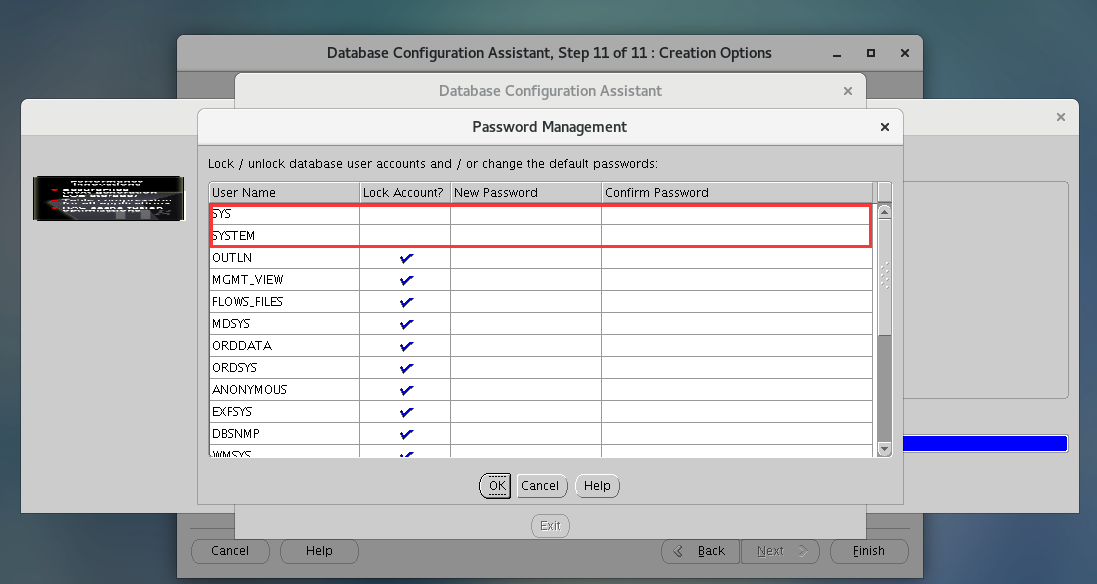This screenshot has height=584, width=1097.
Task: Click the table scrollbar down arrow
Action: 884,449
